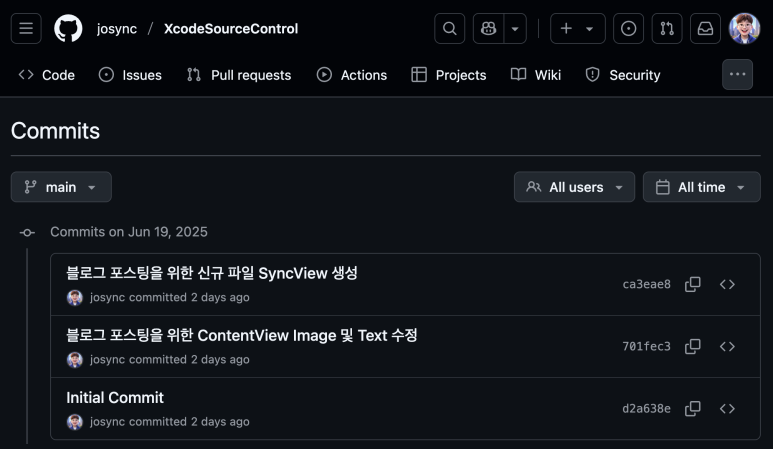Switch to the Projects tab
The width and height of the screenshot is (773, 449).
pyautogui.click(x=449, y=75)
